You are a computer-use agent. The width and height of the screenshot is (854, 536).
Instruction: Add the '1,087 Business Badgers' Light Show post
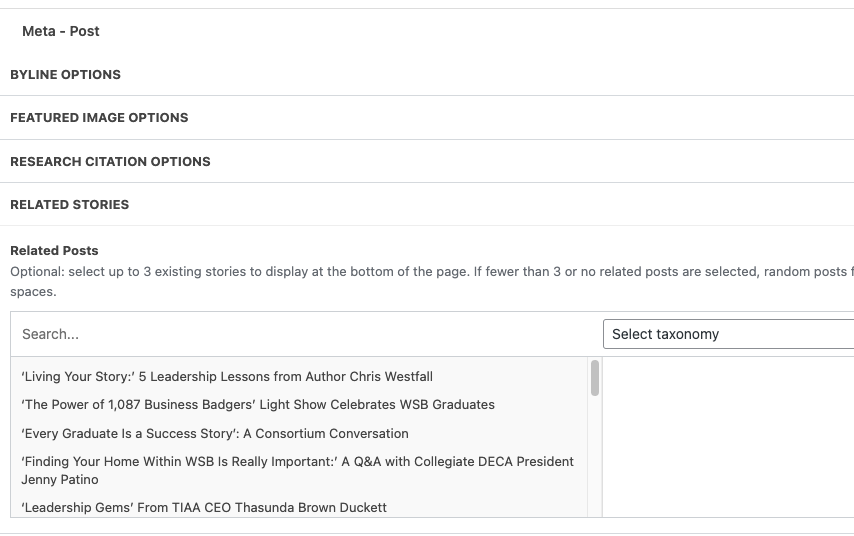(258, 405)
